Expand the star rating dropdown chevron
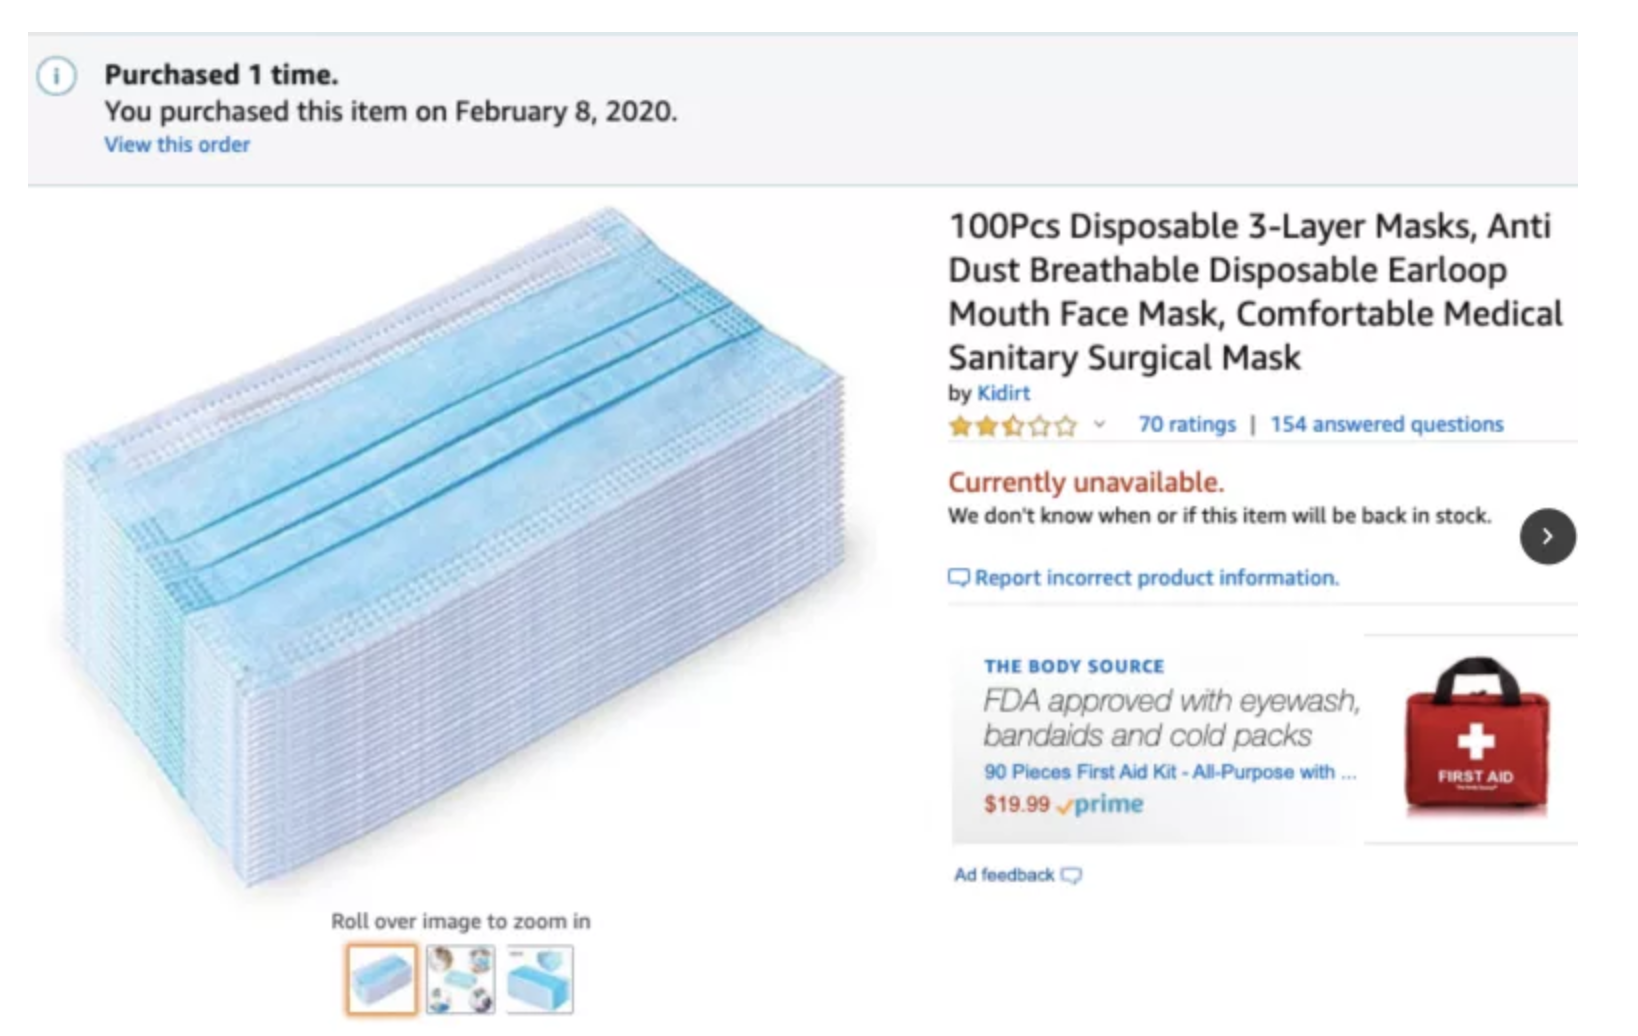 [x=1099, y=425]
